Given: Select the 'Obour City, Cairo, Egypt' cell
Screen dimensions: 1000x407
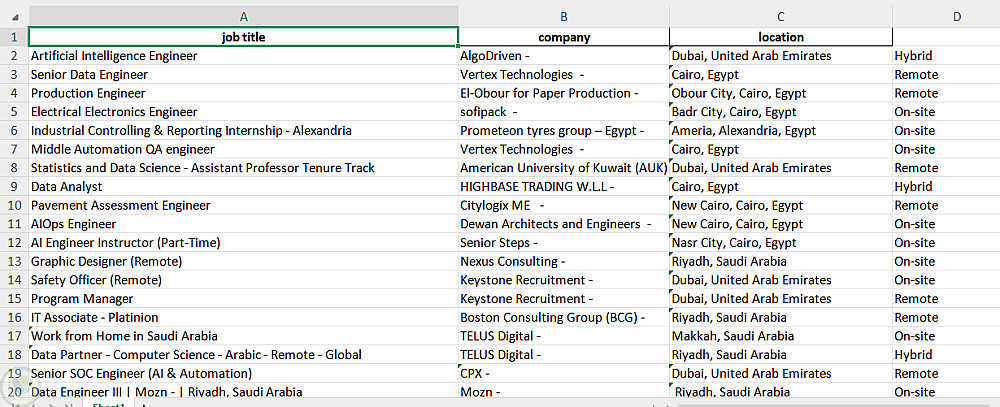Looking at the screenshot, I should [781, 93].
